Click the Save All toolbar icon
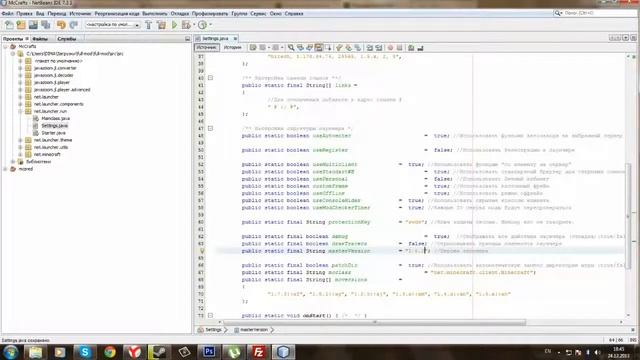 pos(45,25)
